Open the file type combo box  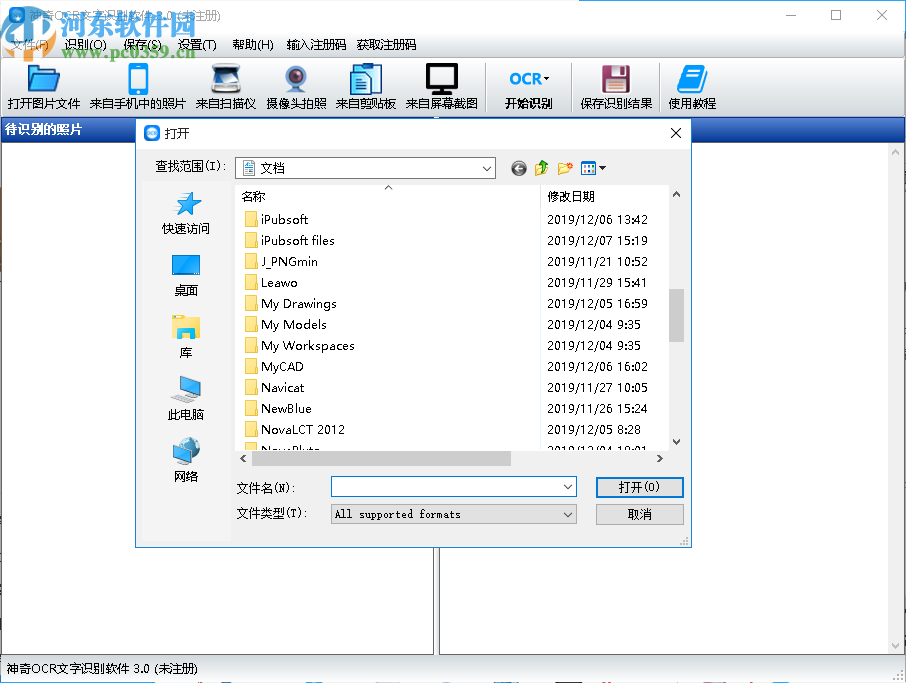(x=454, y=514)
